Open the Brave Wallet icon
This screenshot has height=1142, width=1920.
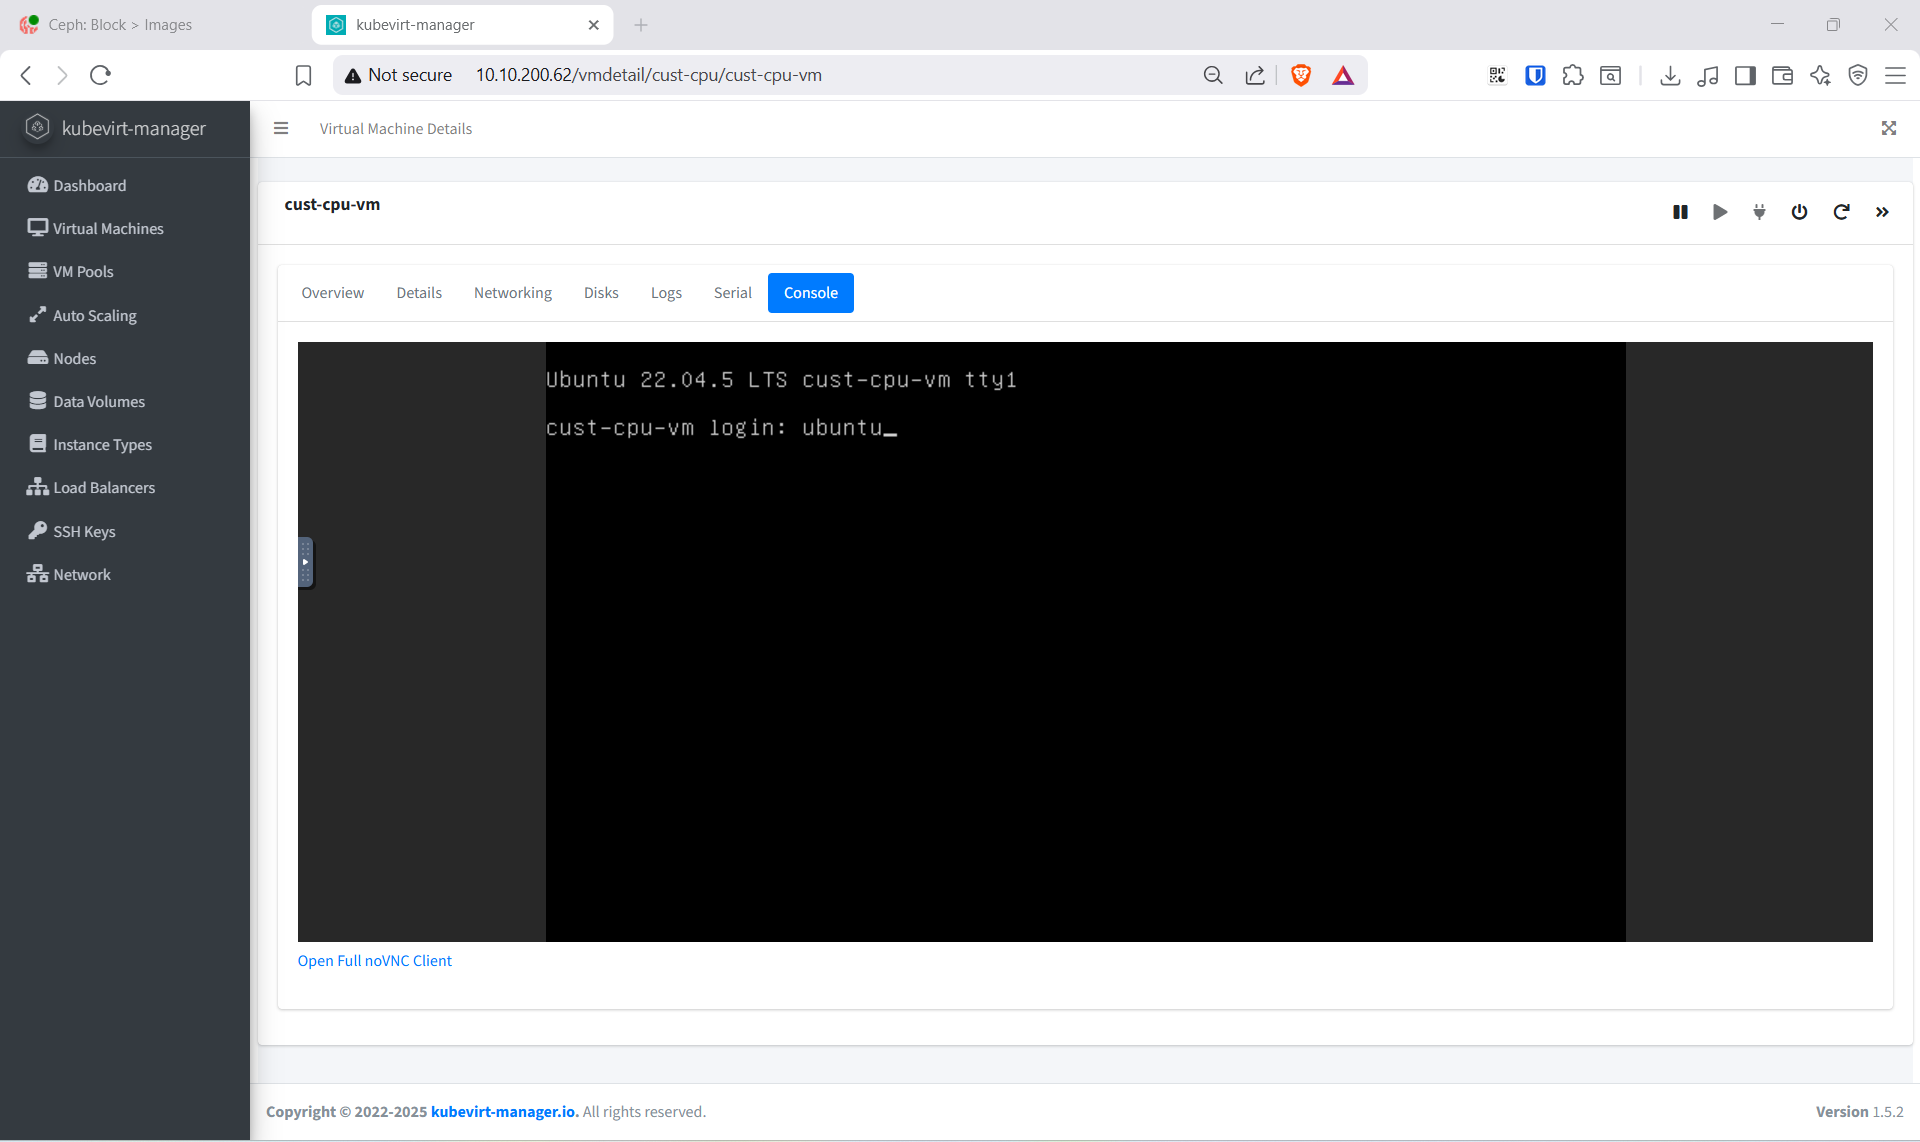click(1782, 75)
